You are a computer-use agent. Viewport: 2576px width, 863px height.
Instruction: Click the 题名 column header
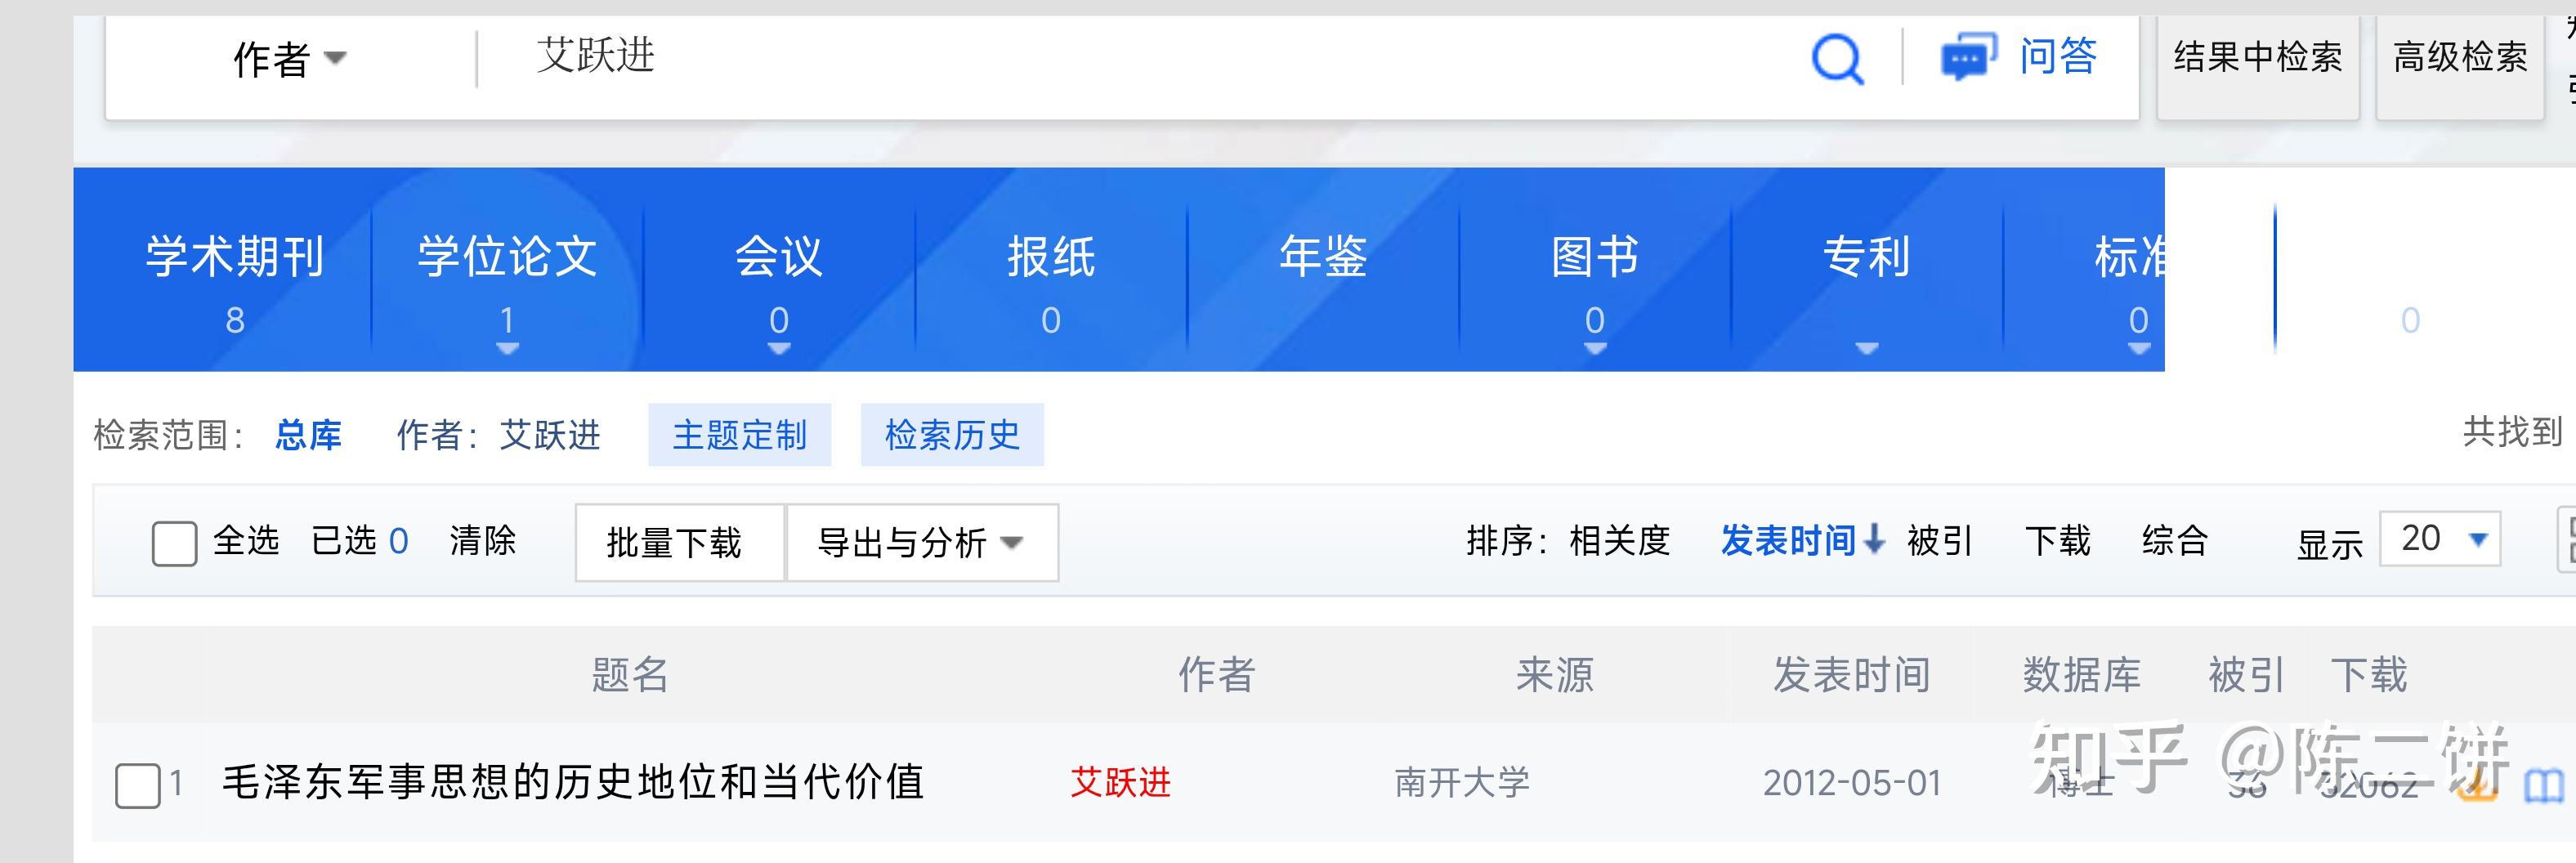point(630,675)
